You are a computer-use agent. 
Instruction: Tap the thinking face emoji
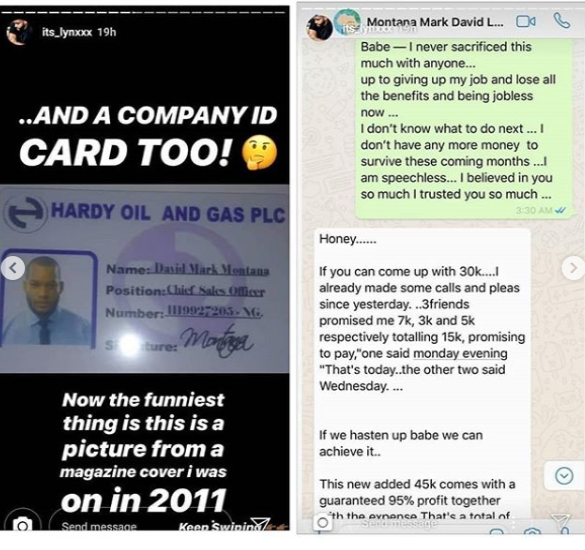[x=259, y=153]
